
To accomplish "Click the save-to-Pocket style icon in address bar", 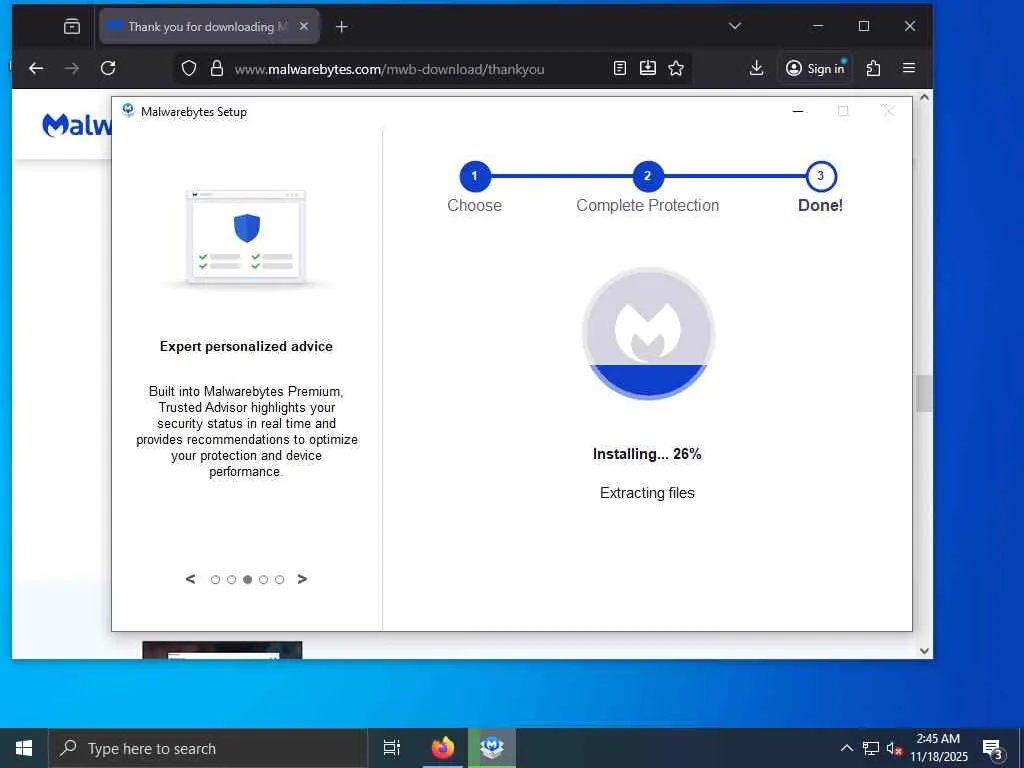I will [x=648, y=68].
